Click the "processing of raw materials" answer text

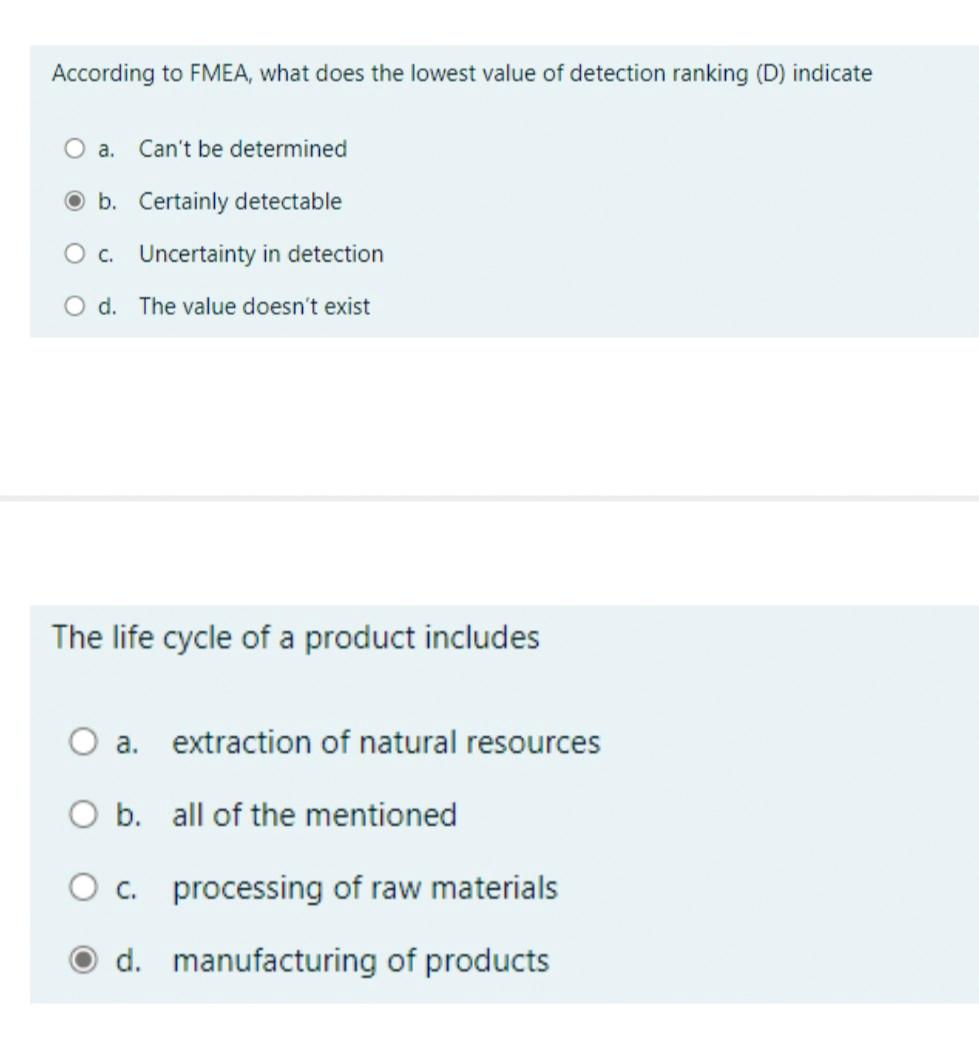(x=365, y=888)
